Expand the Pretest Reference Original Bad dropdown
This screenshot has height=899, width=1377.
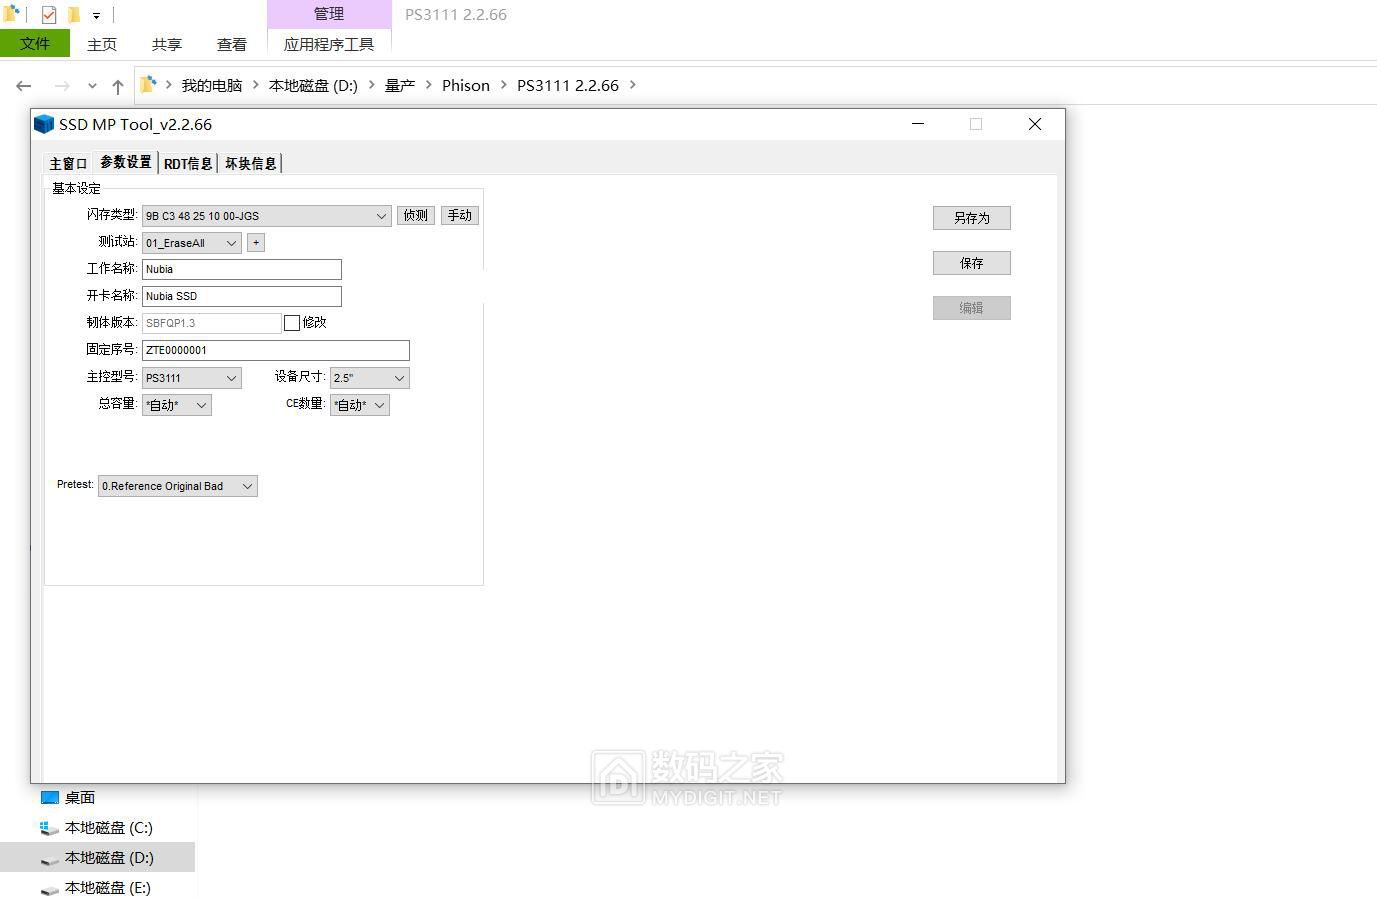pyautogui.click(x=247, y=486)
